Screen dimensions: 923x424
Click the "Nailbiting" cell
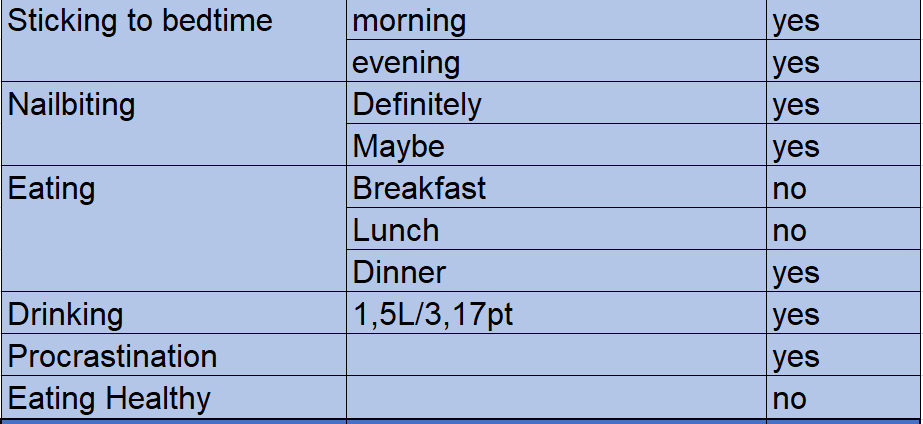pos(72,105)
